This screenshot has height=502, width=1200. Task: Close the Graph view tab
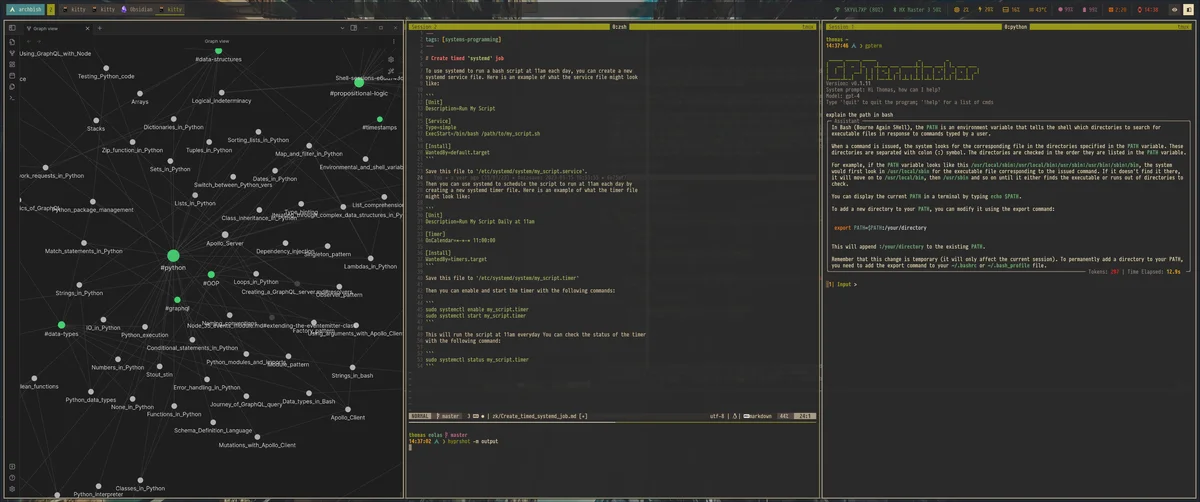tap(86, 28)
